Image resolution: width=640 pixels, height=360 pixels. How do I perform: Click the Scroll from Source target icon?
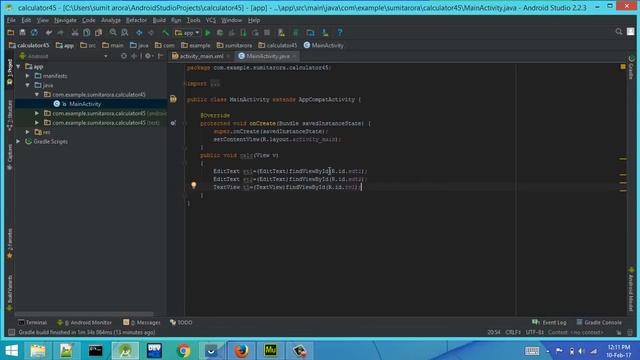124,56
